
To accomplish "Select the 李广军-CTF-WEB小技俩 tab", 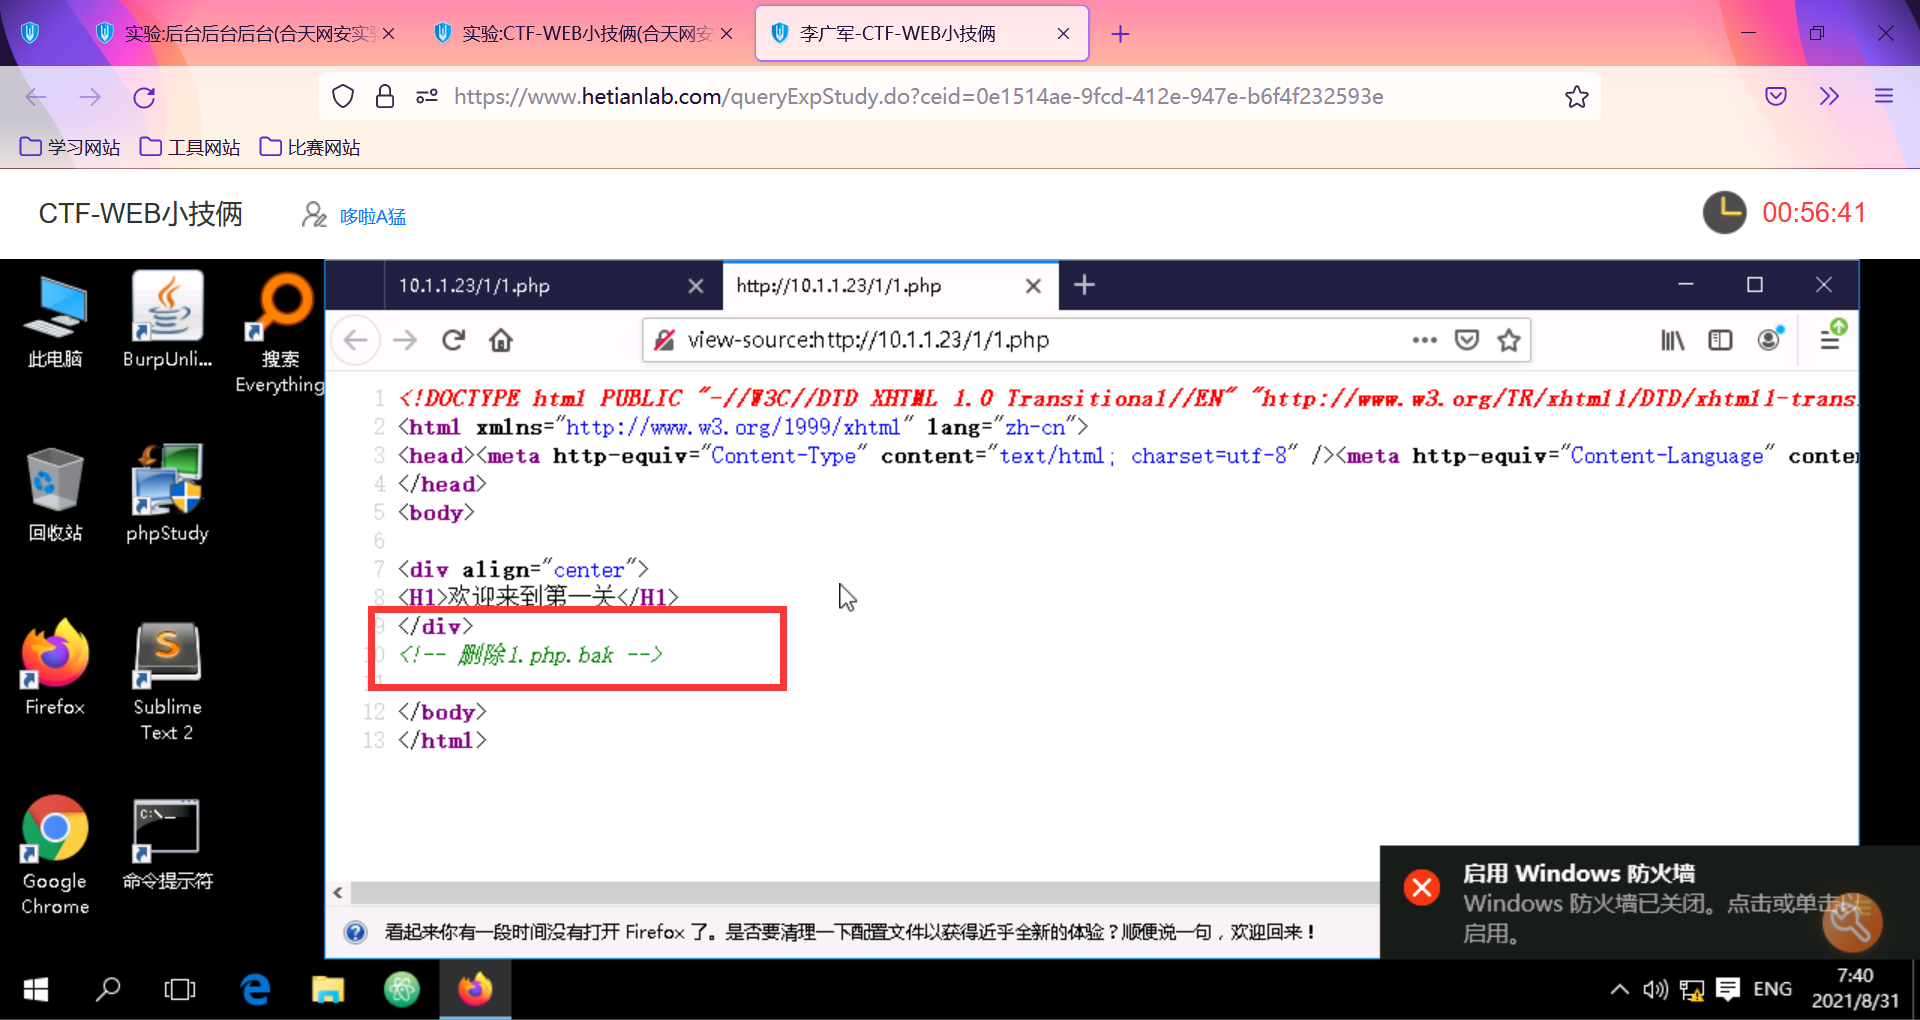I will point(922,34).
